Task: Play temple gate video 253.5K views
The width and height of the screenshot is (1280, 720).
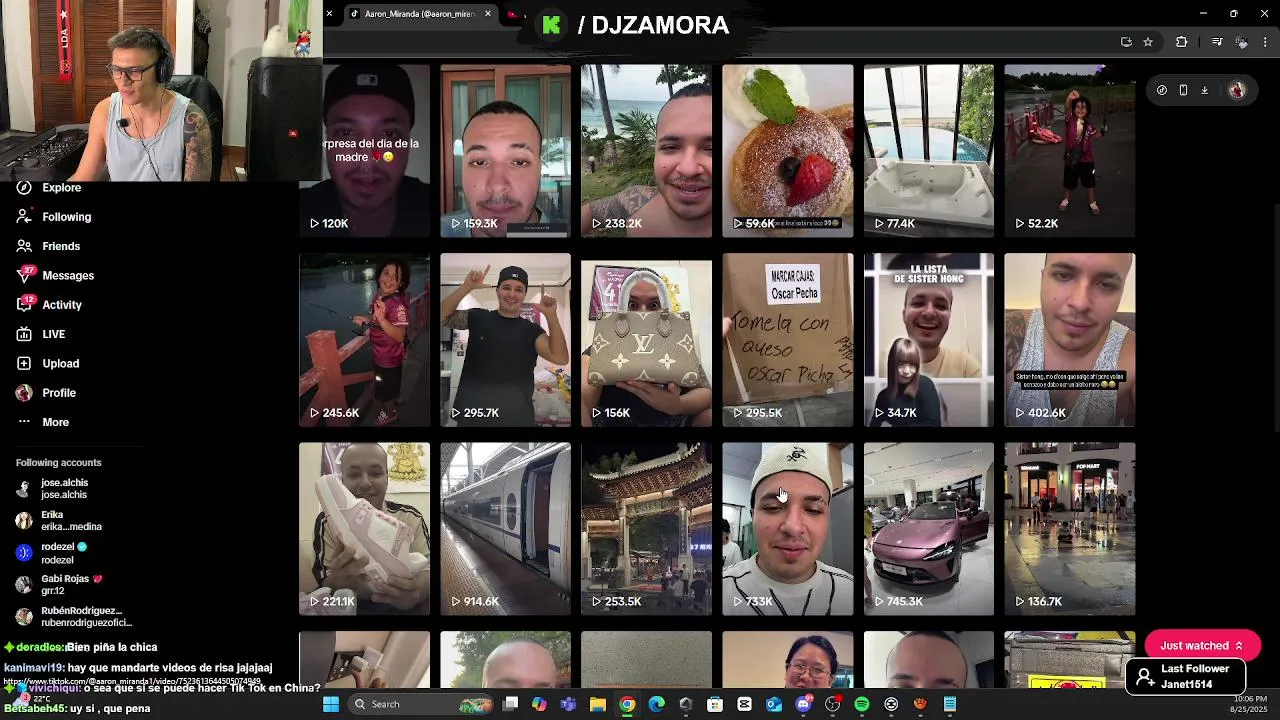Action: [x=646, y=529]
